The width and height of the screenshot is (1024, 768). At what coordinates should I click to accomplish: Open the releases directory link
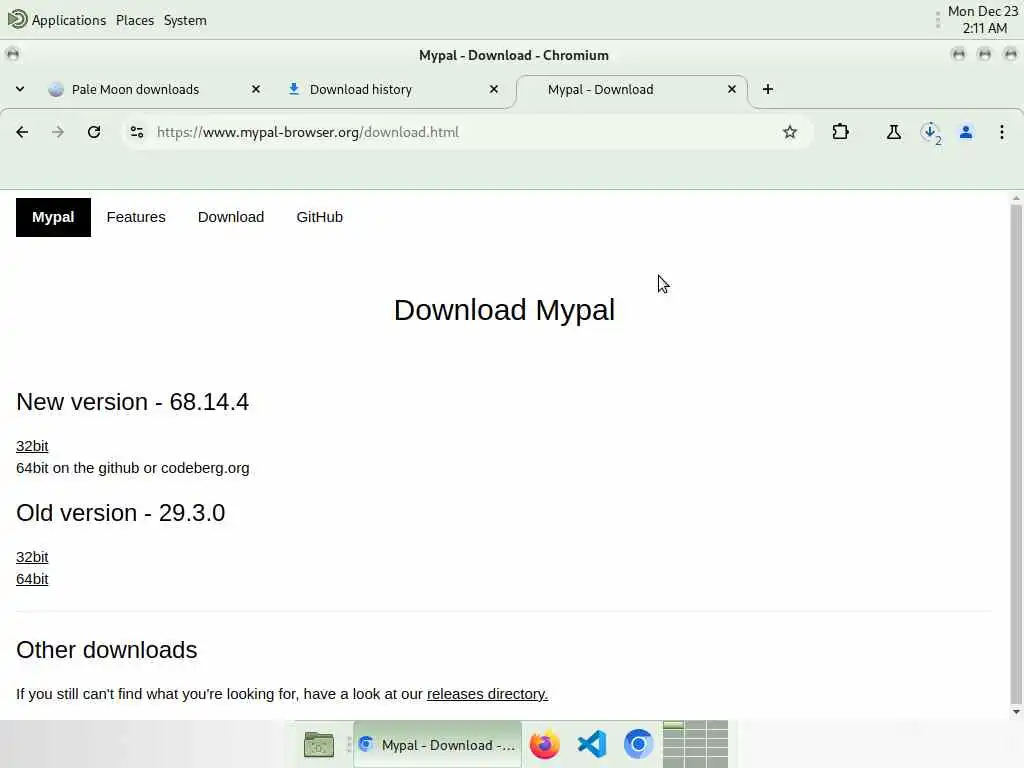coord(487,694)
